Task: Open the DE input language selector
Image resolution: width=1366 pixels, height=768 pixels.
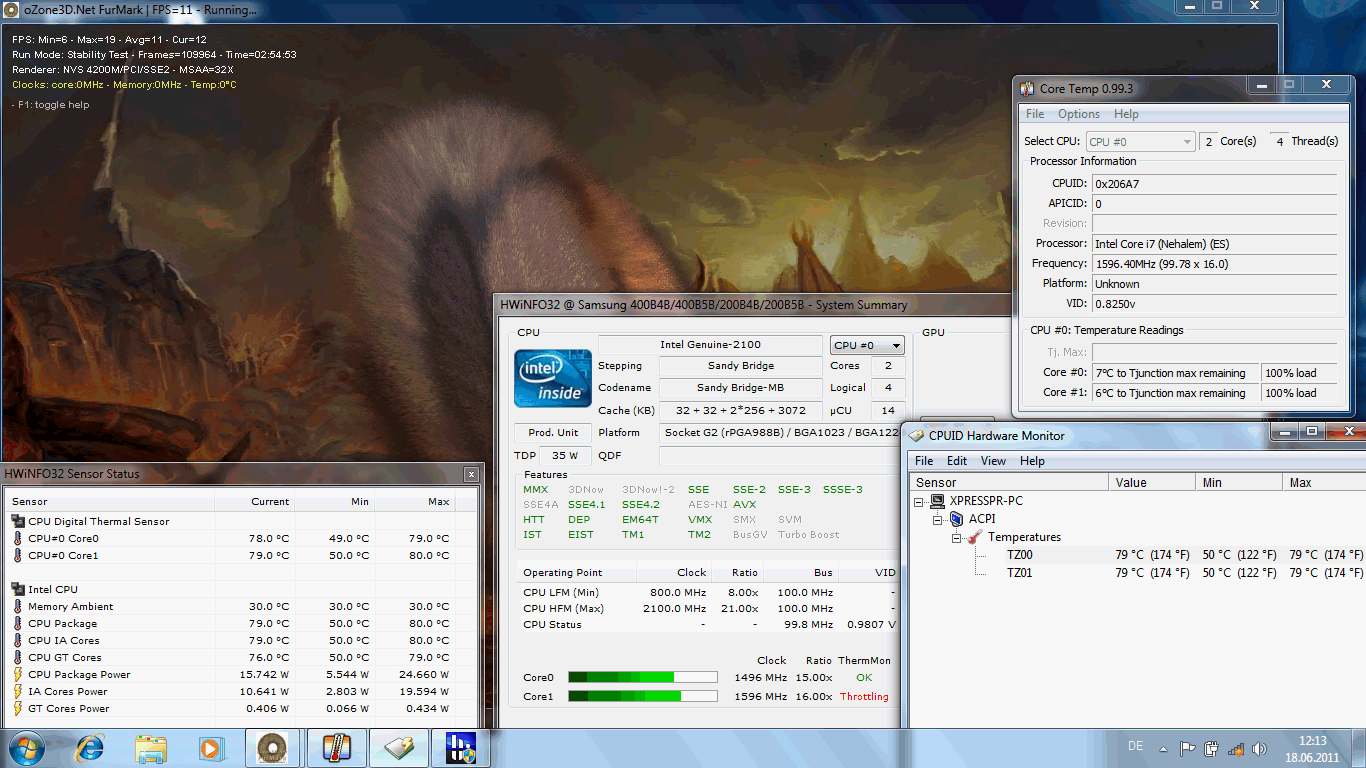Action: coord(1135,746)
